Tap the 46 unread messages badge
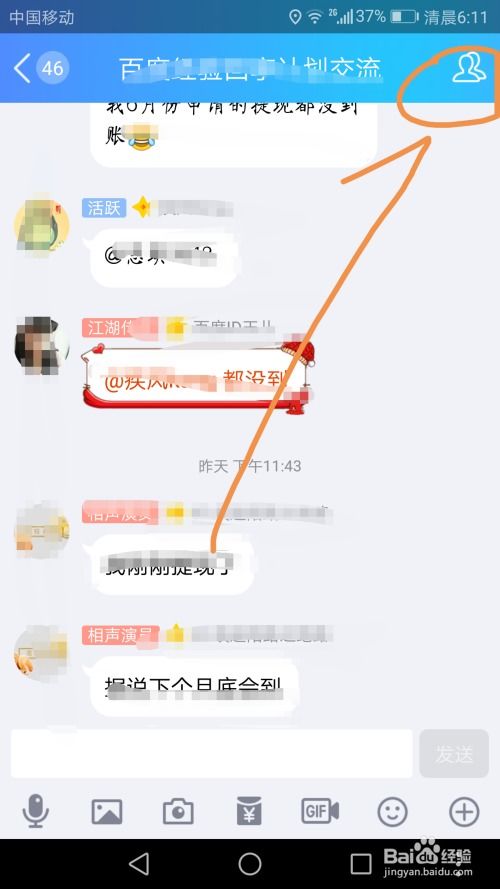 [53, 69]
